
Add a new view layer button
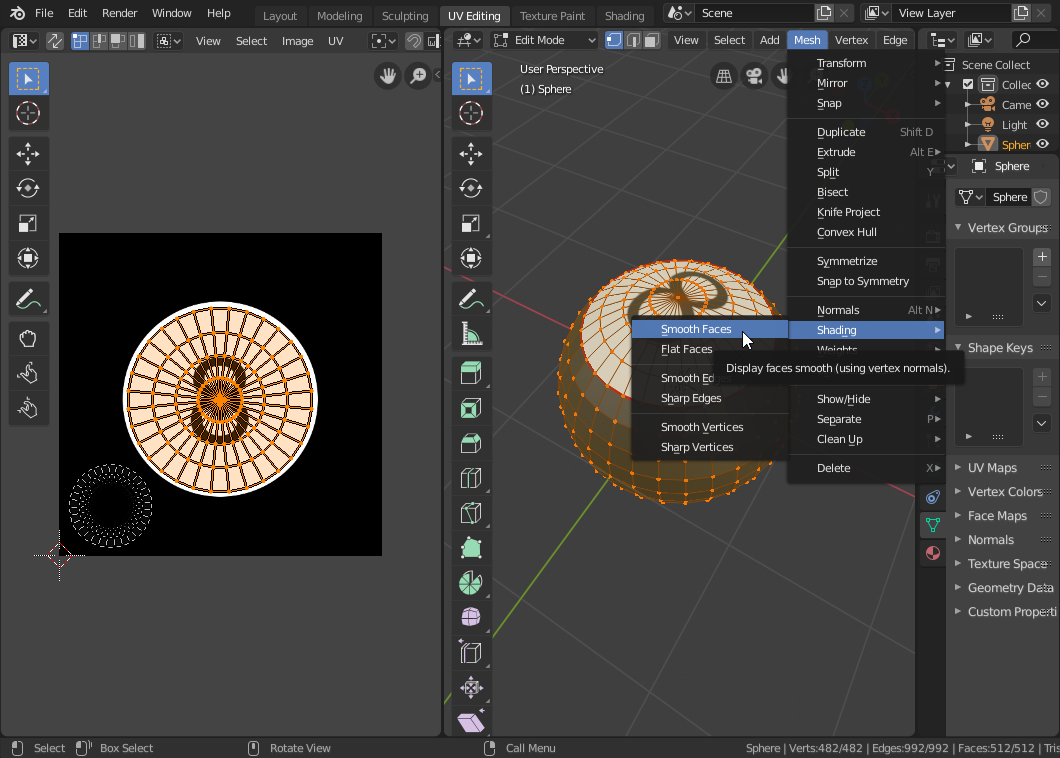[x=1021, y=13]
